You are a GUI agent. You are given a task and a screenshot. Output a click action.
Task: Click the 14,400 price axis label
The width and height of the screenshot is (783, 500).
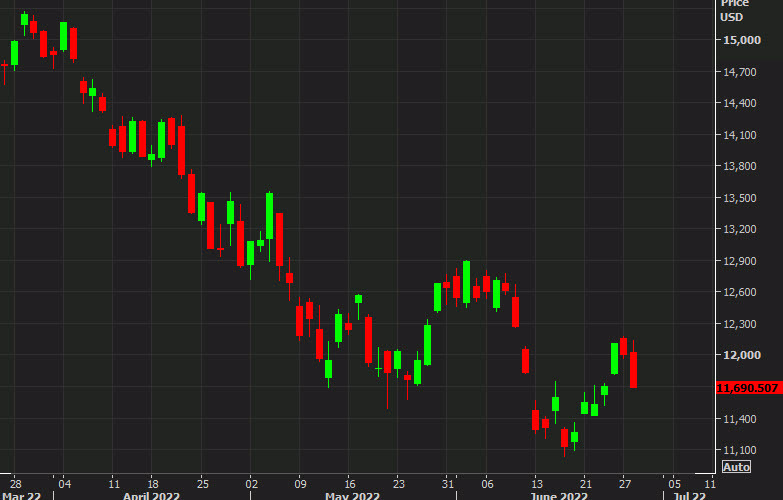point(740,103)
